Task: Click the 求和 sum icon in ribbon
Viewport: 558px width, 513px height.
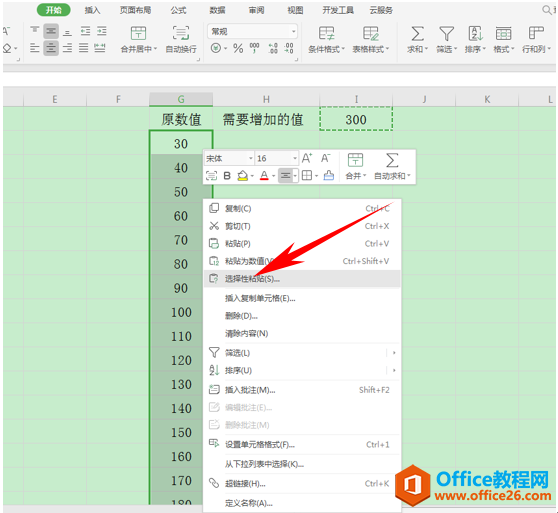Action: tap(417, 34)
